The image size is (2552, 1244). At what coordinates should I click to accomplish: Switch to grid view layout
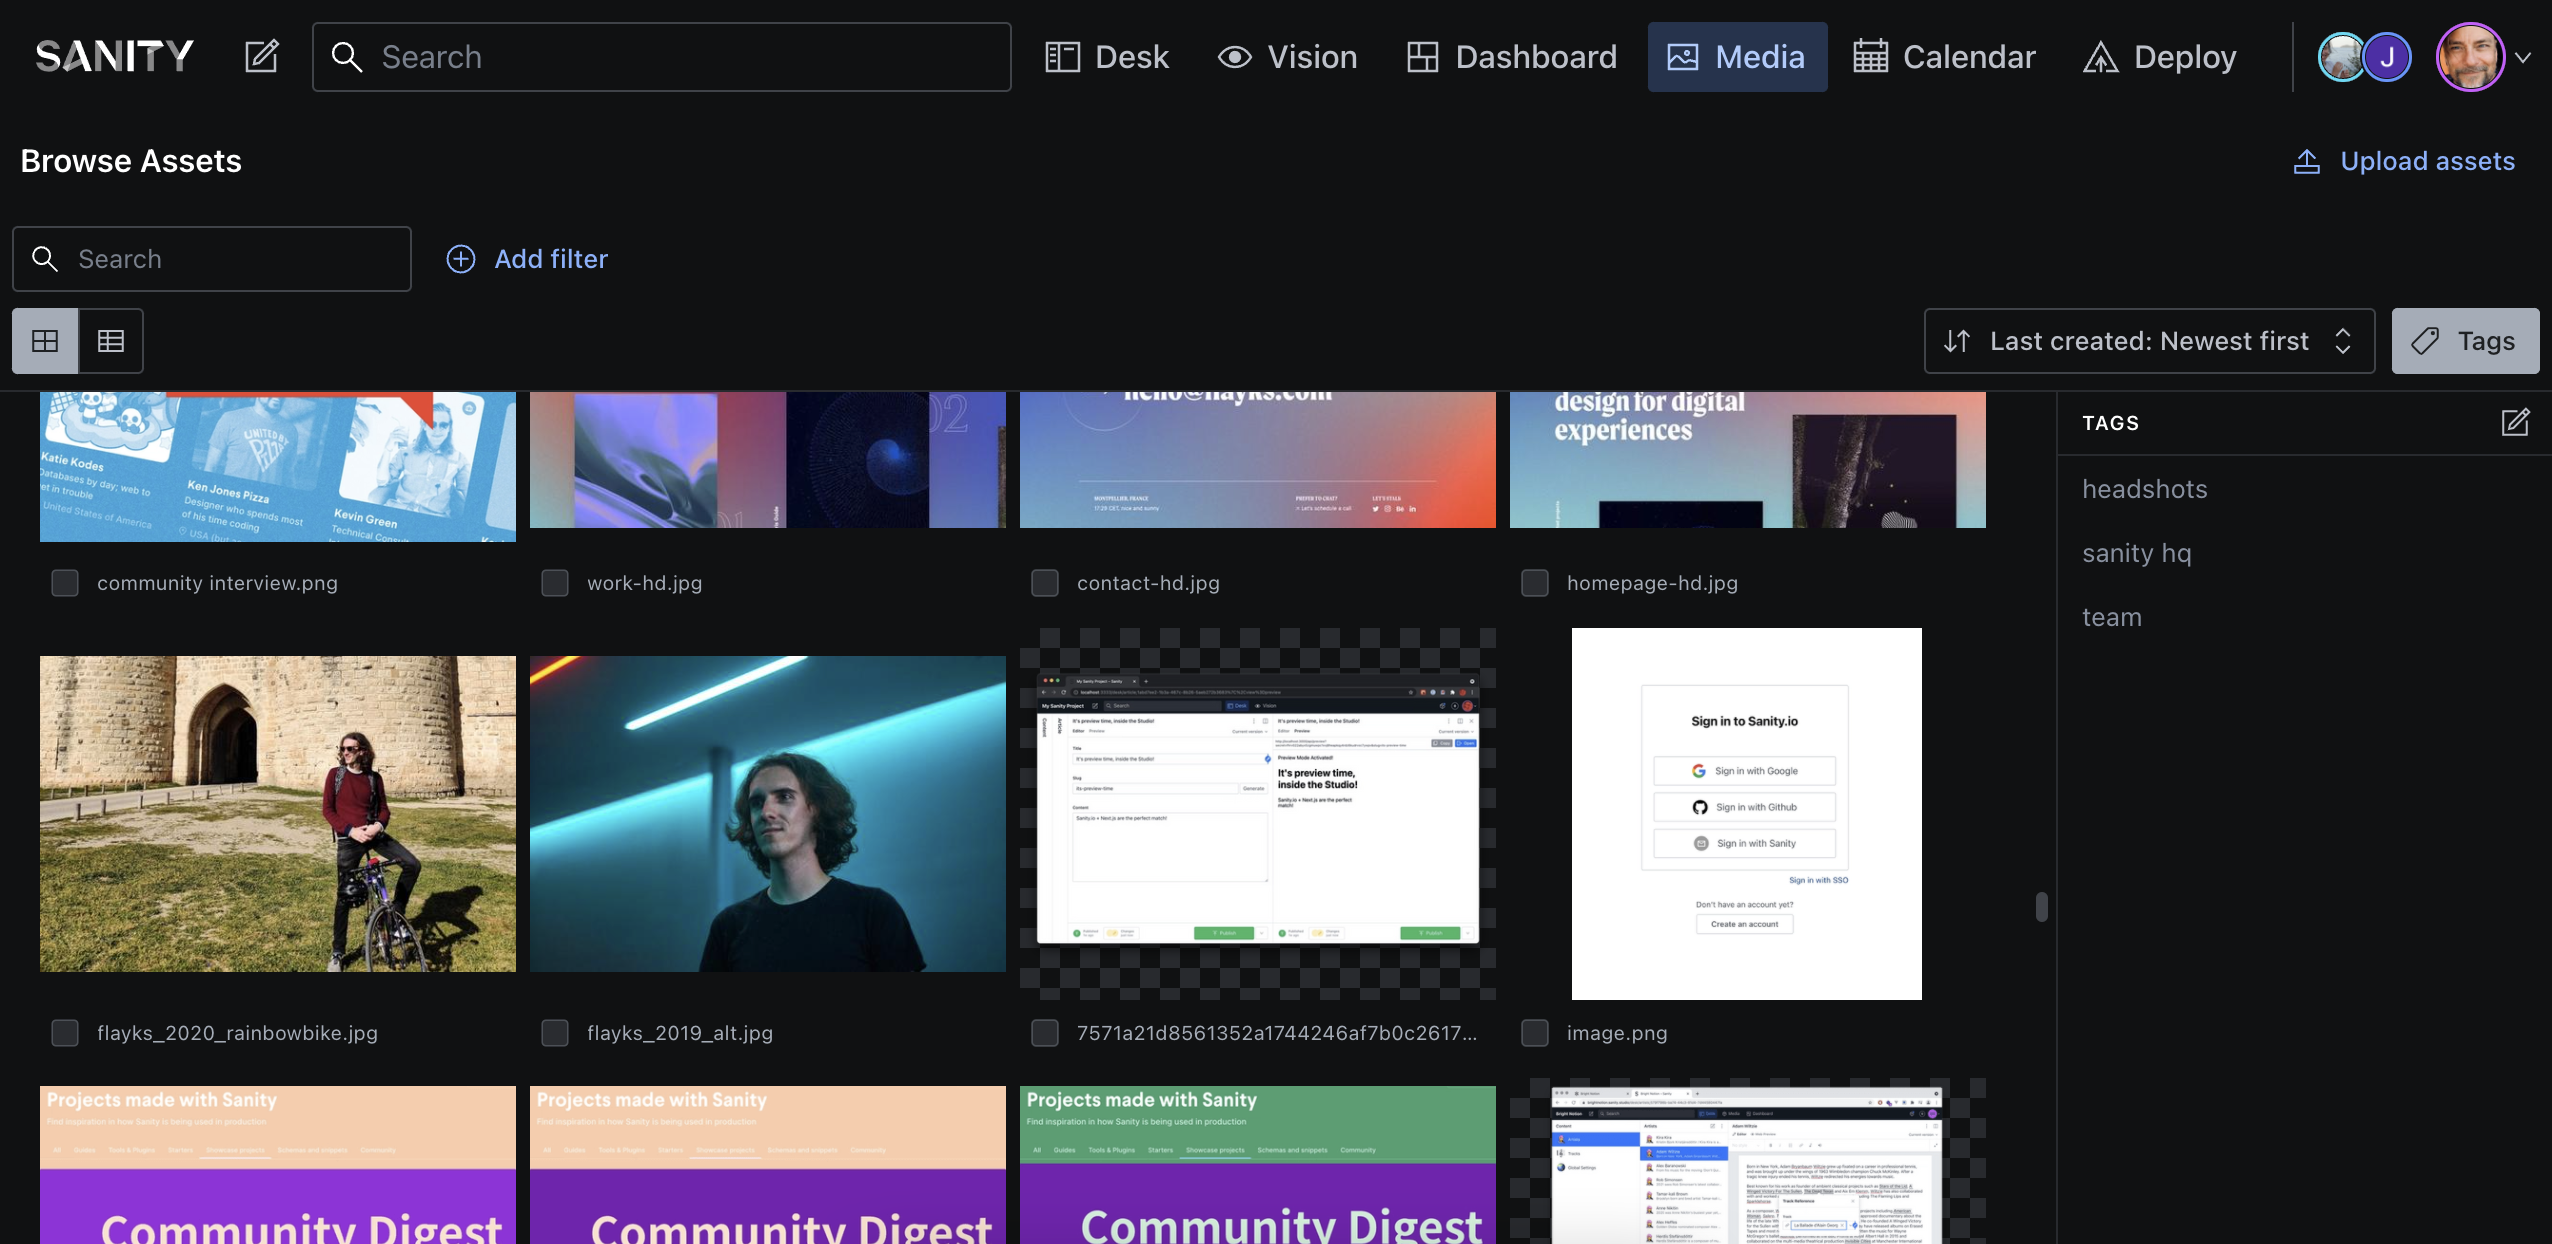[45, 341]
